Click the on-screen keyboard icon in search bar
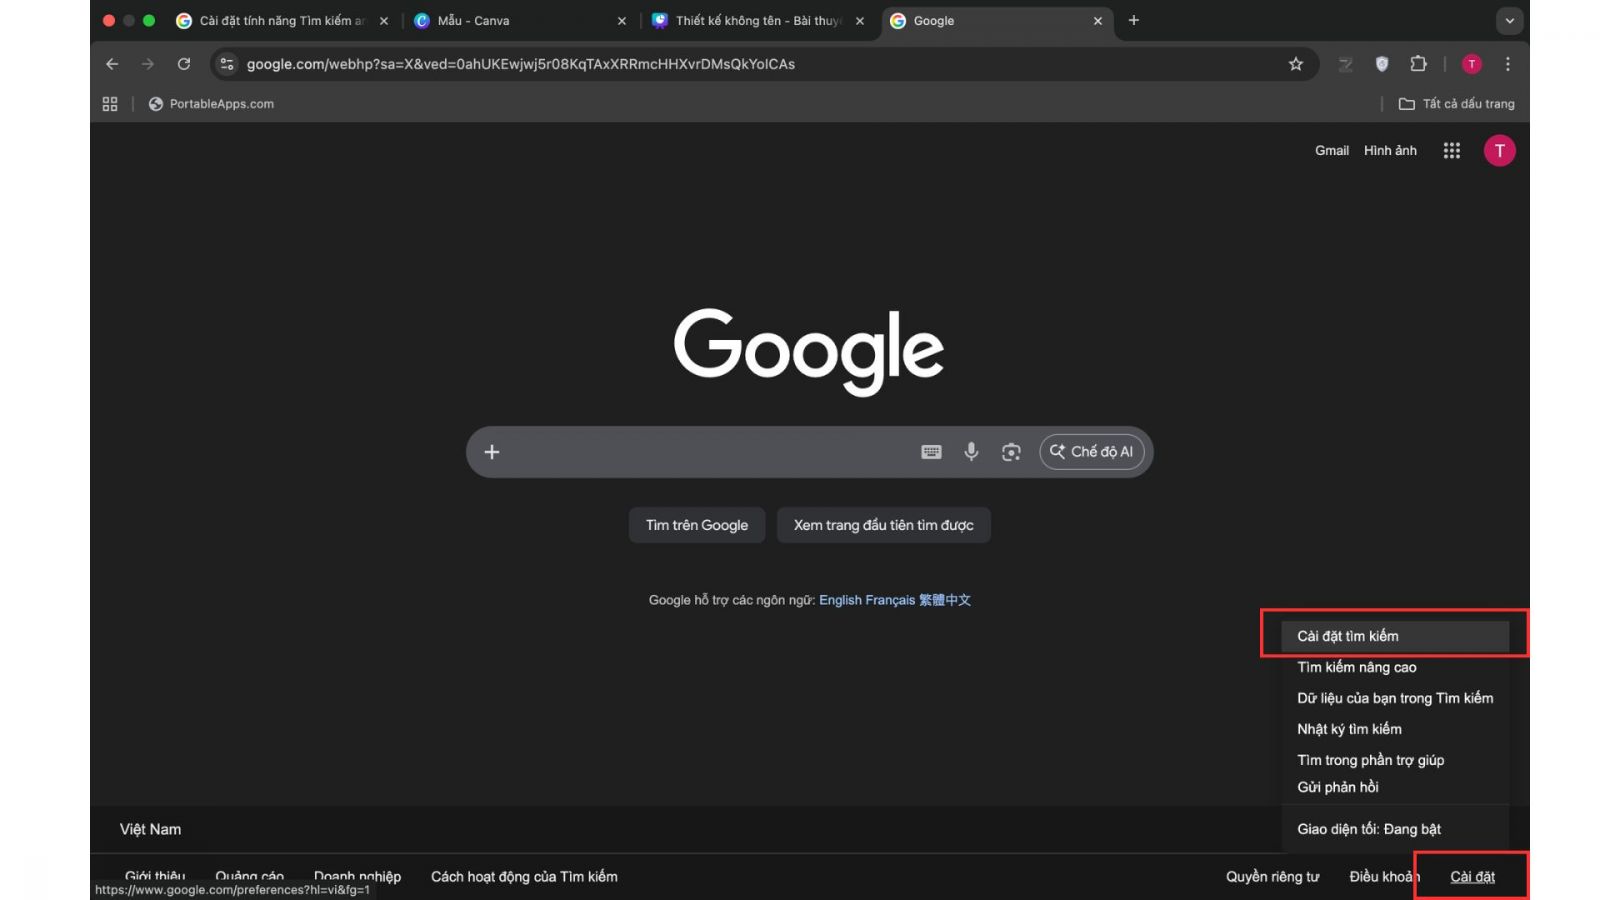The width and height of the screenshot is (1600, 900). (931, 452)
